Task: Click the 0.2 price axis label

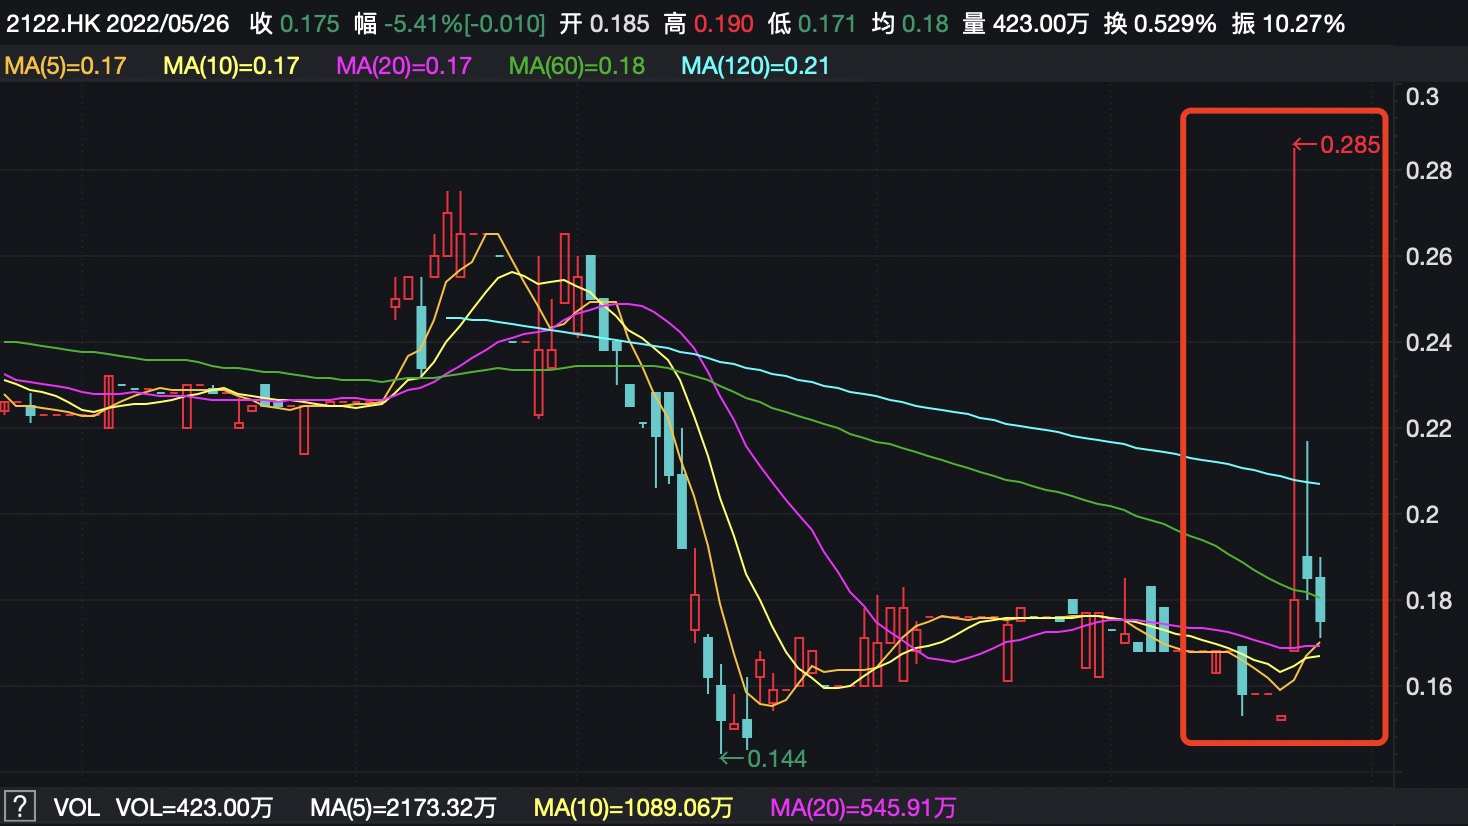Action: [1422, 515]
